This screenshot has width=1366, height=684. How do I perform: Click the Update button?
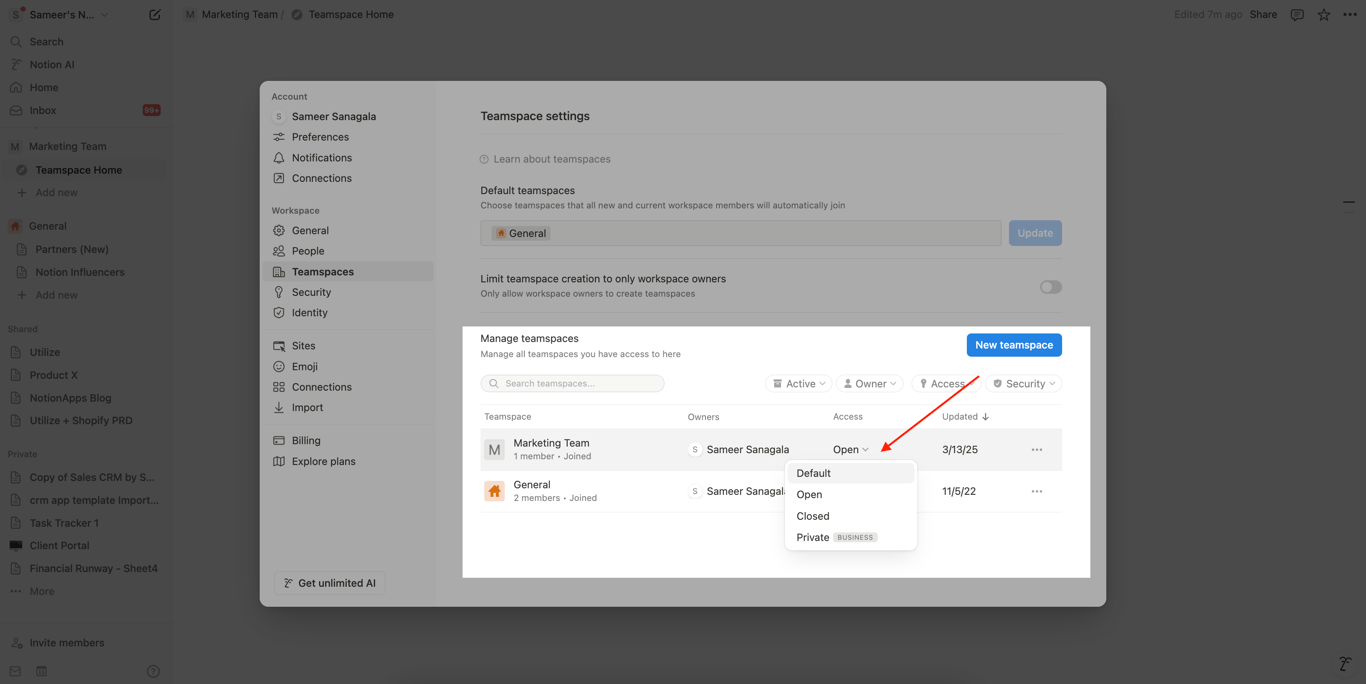coord(1035,233)
